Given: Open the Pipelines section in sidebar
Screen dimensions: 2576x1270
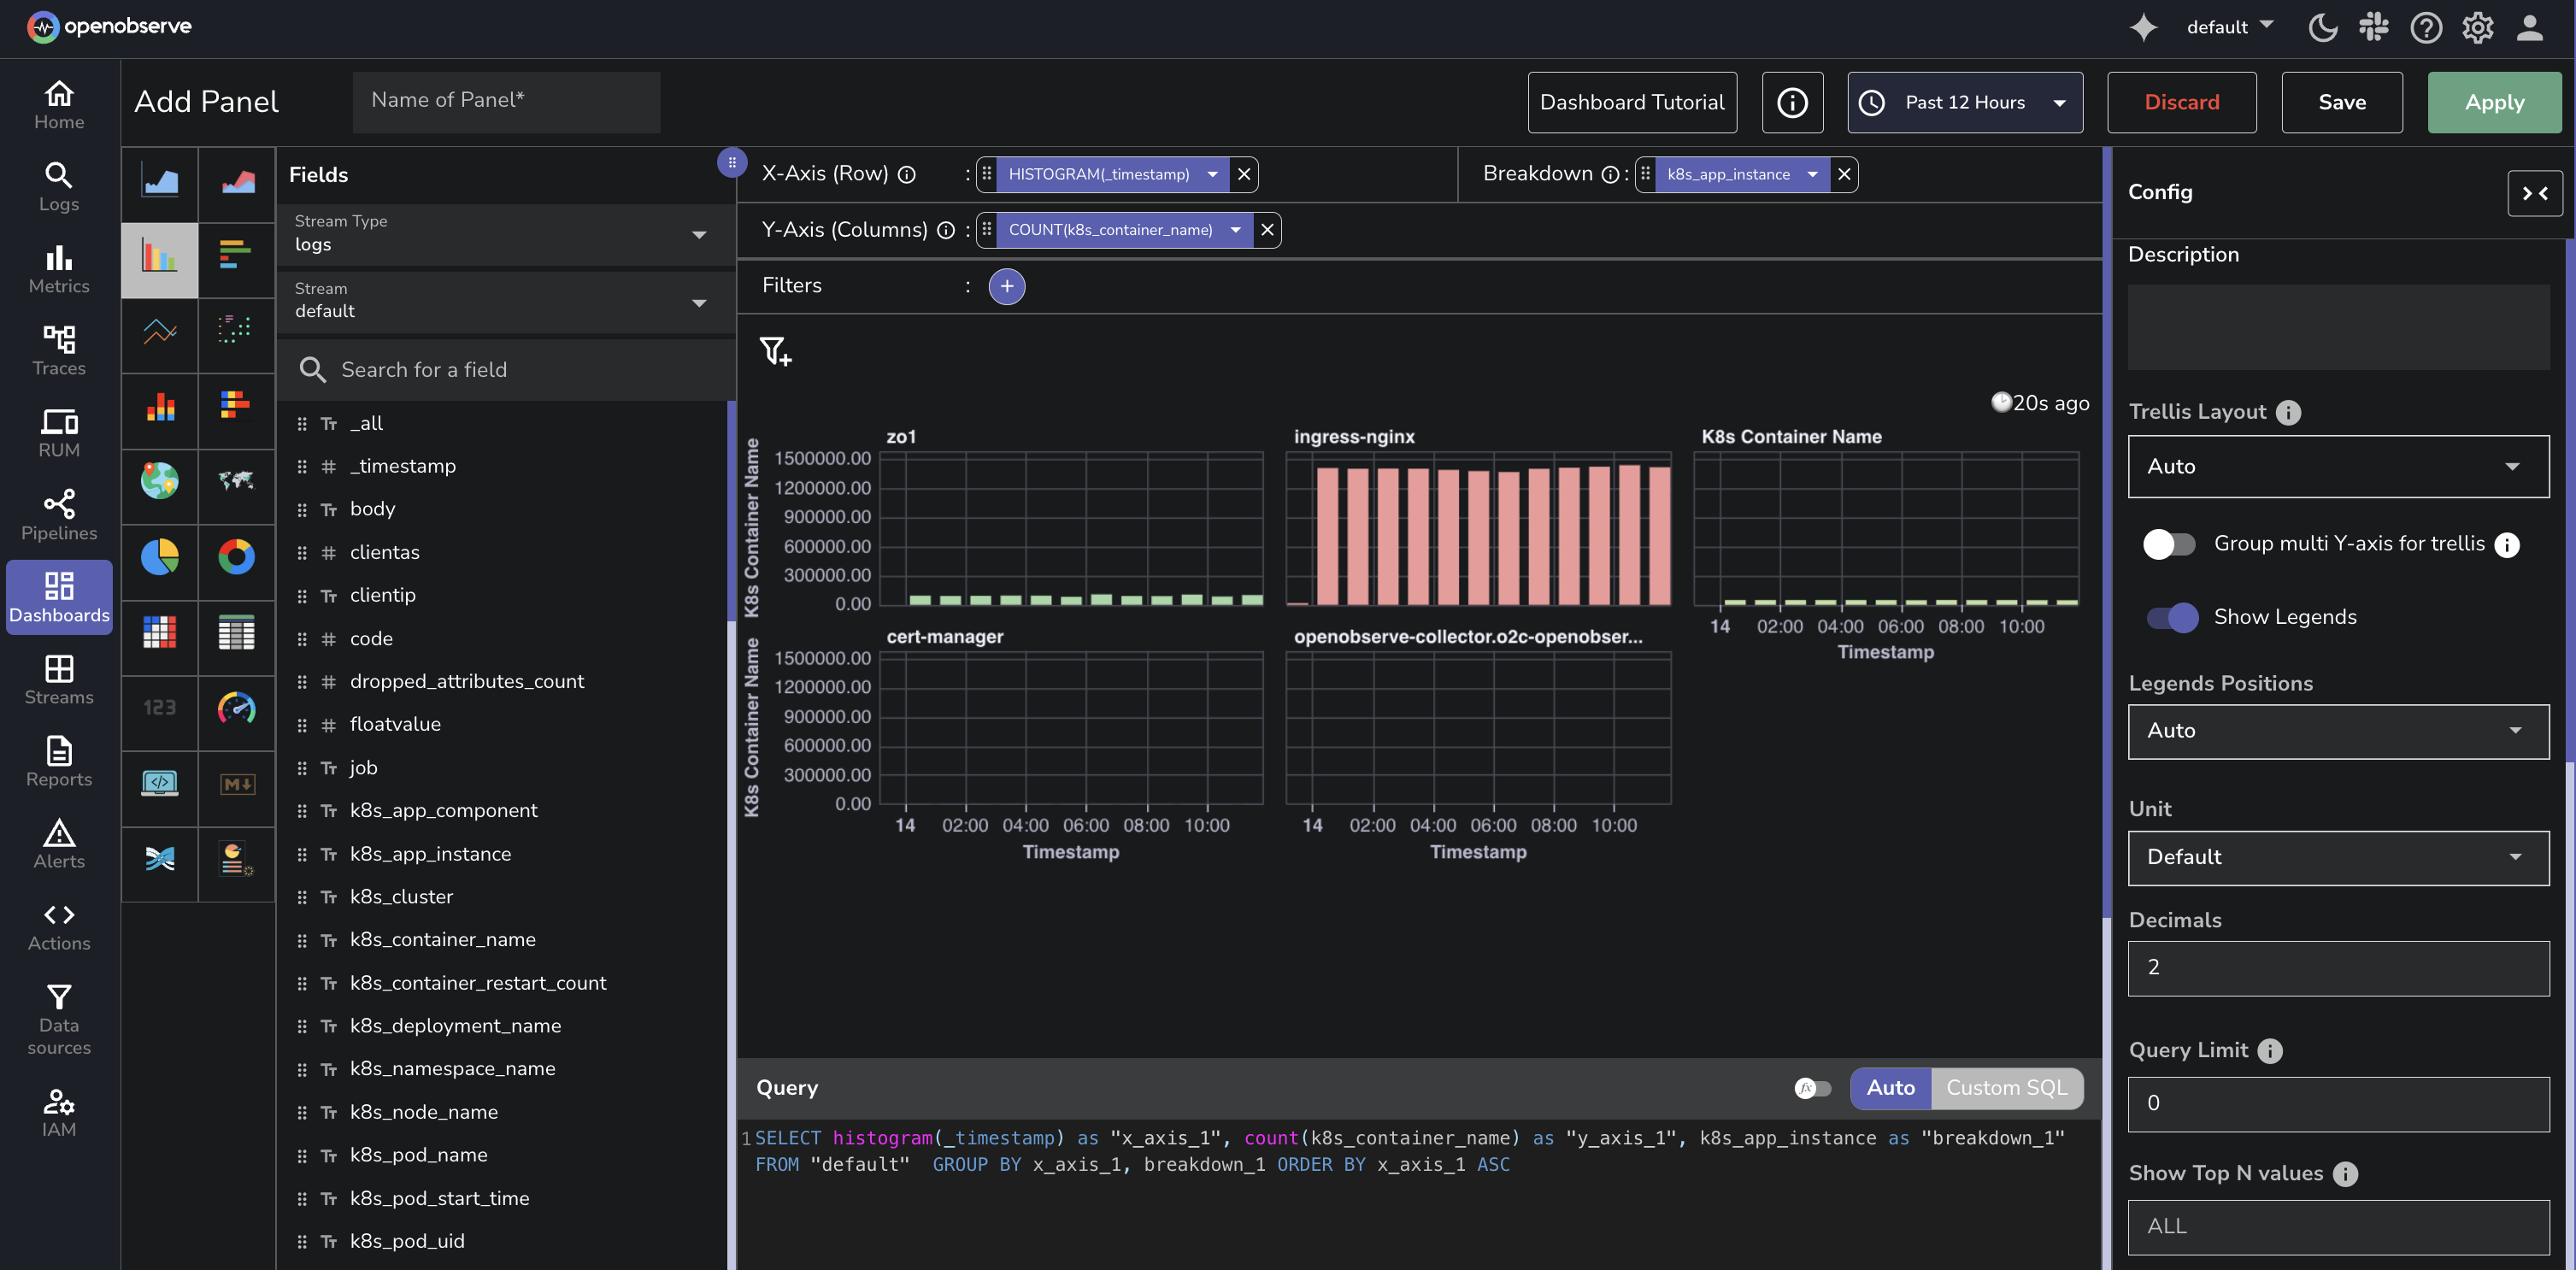Looking at the screenshot, I should 59,515.
